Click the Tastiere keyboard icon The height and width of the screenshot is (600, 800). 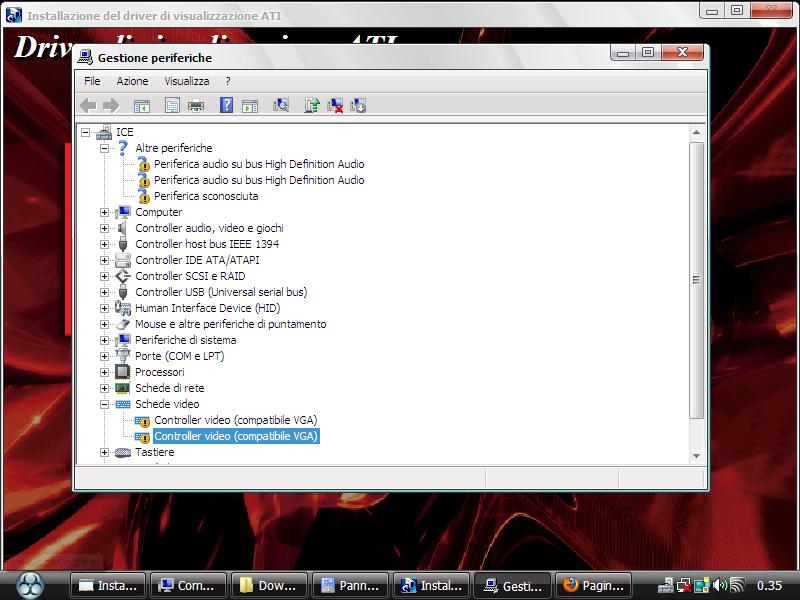tap(122, 453)
